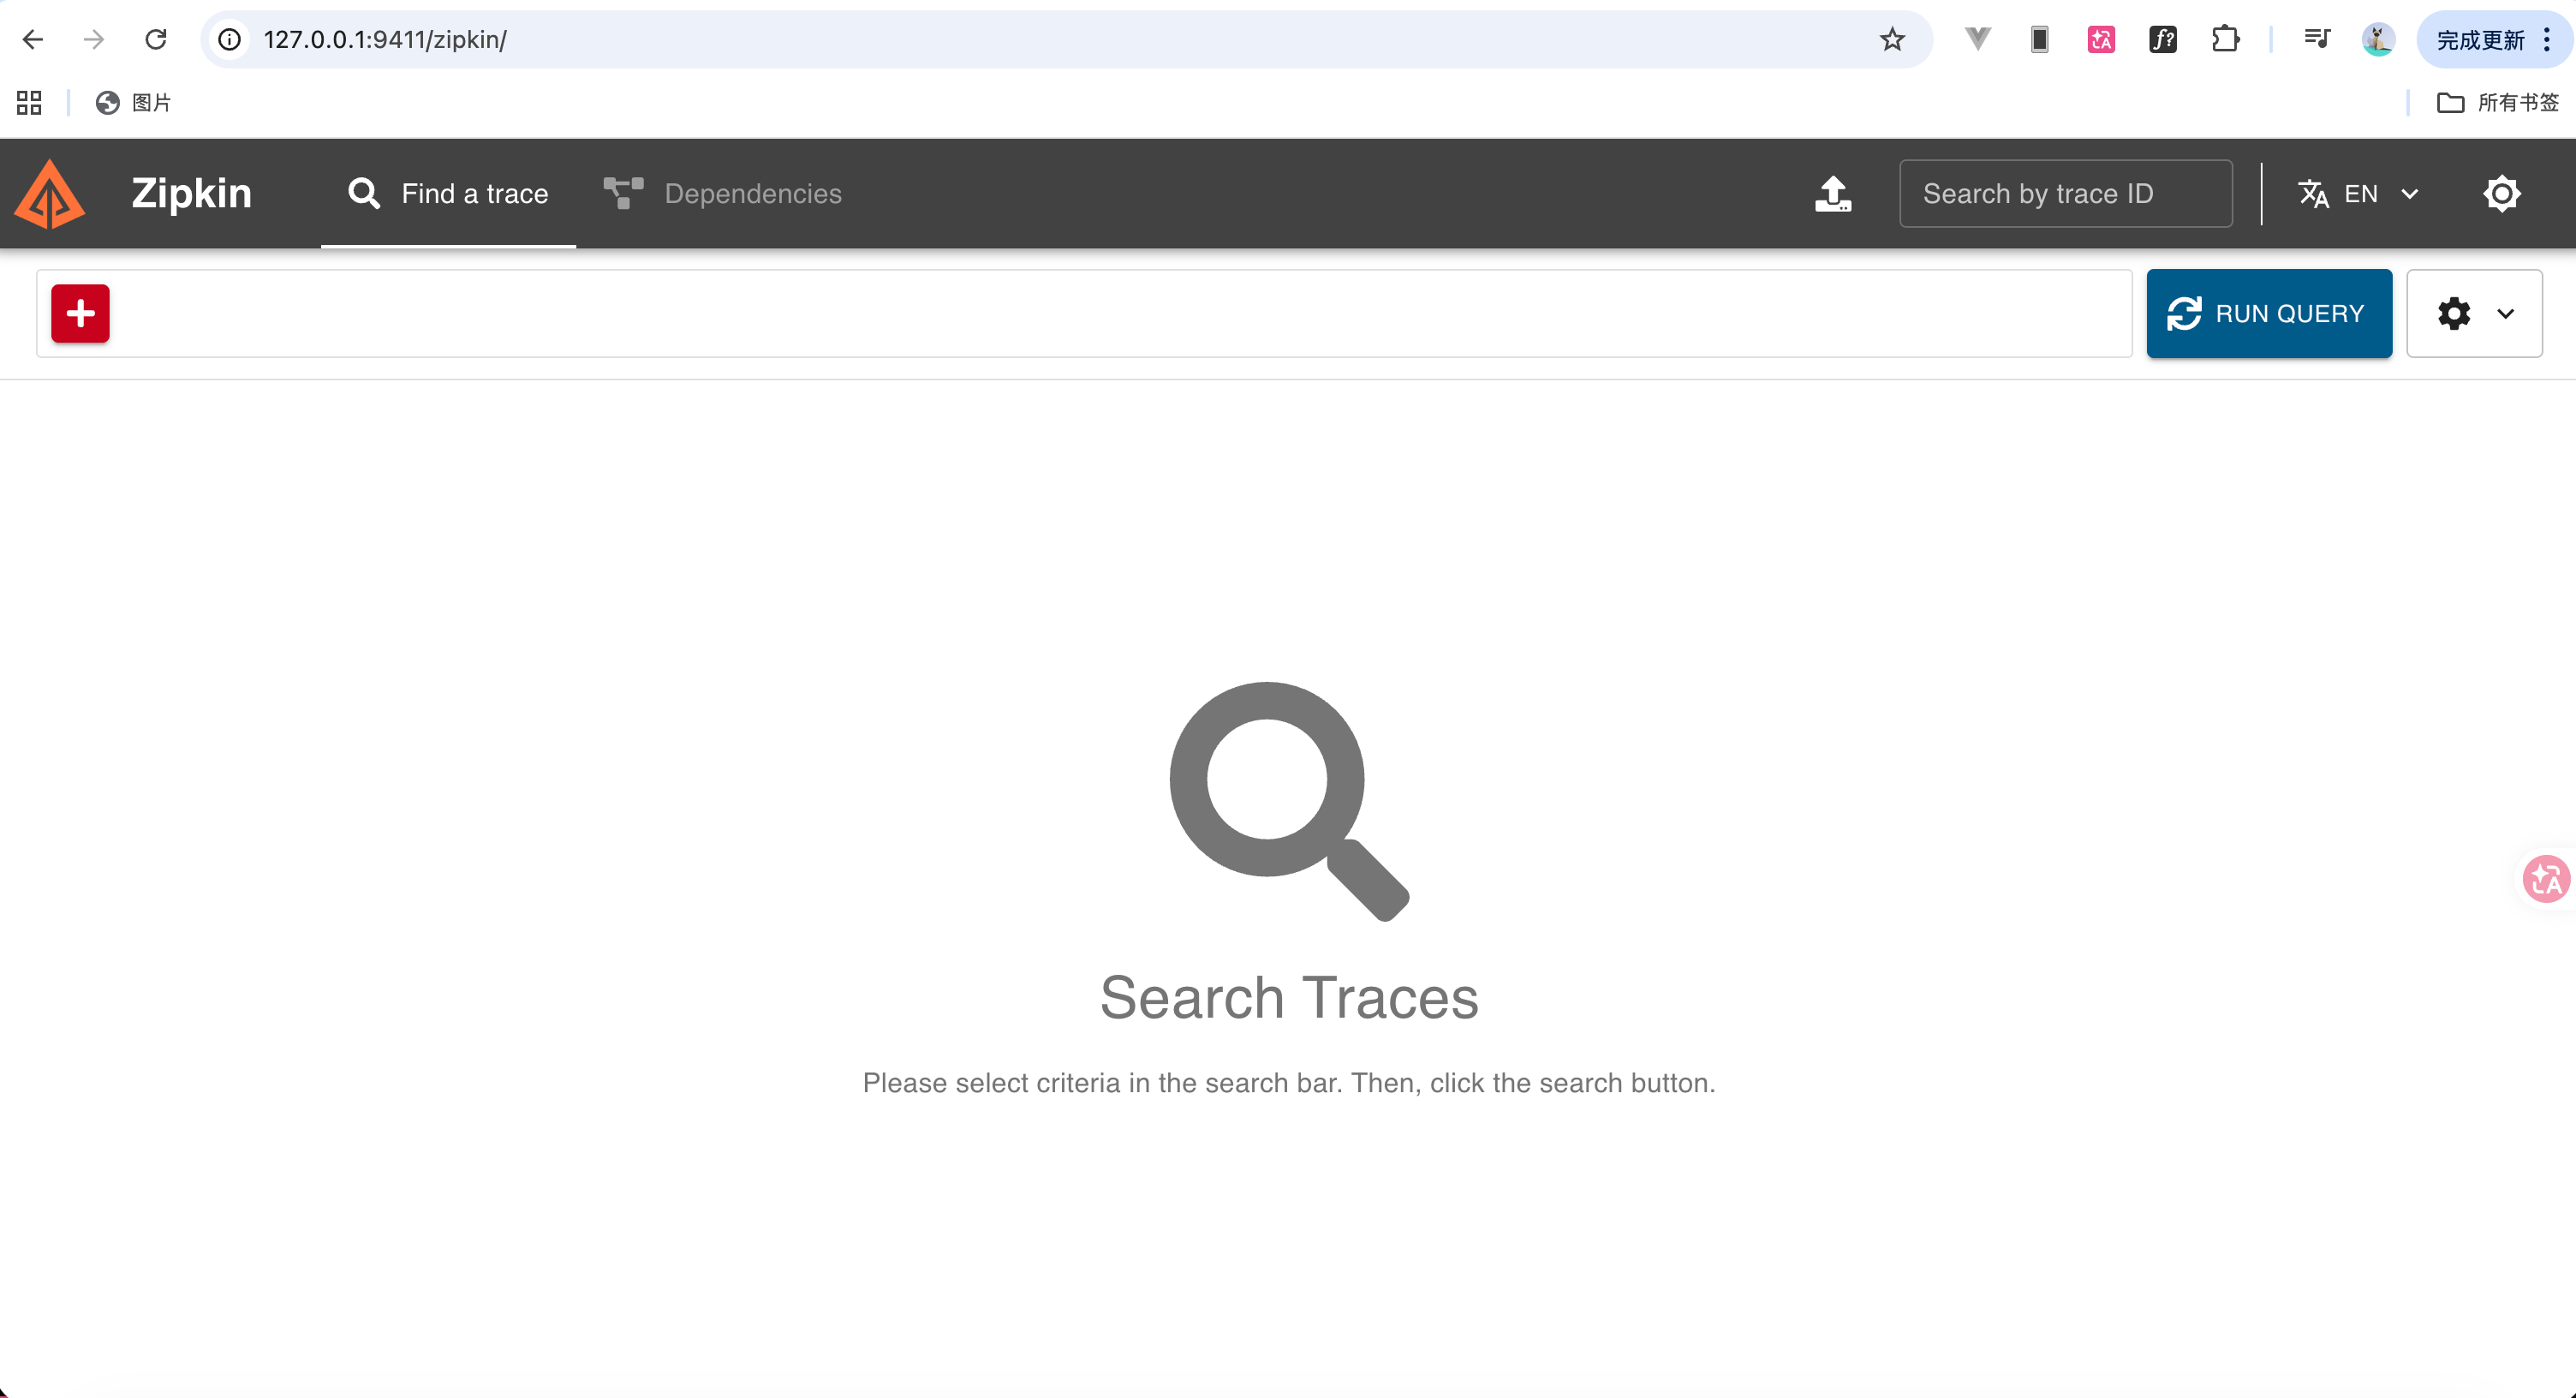Open the media control playlist icon
The image size is (2576, 1398).
[x=2317, y=40]
